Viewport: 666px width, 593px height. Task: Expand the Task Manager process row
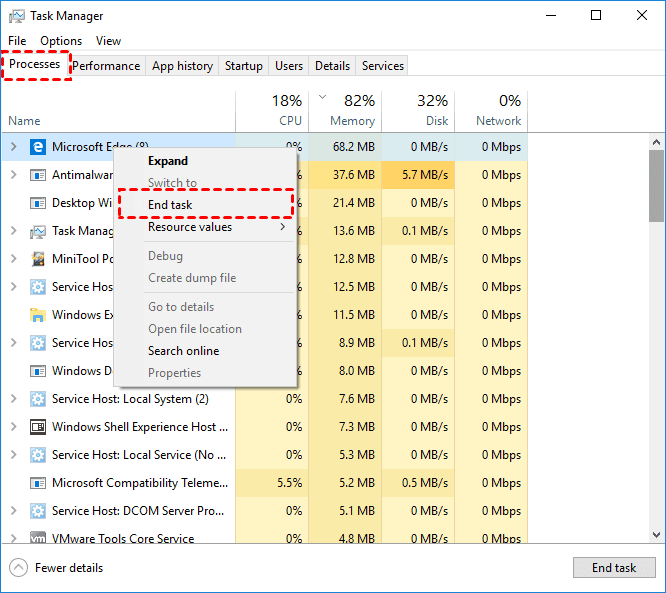click(x=14, y=231)
